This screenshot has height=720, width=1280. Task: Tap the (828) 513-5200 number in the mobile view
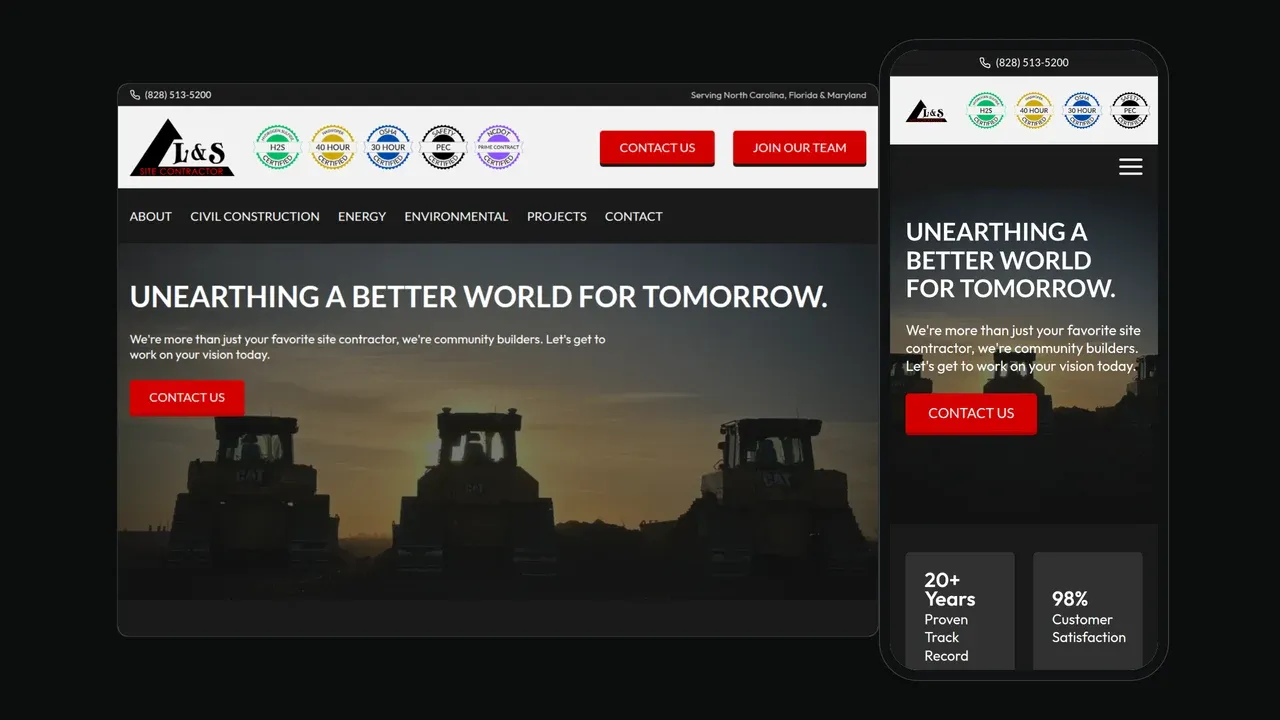(x=1032, y=62)
